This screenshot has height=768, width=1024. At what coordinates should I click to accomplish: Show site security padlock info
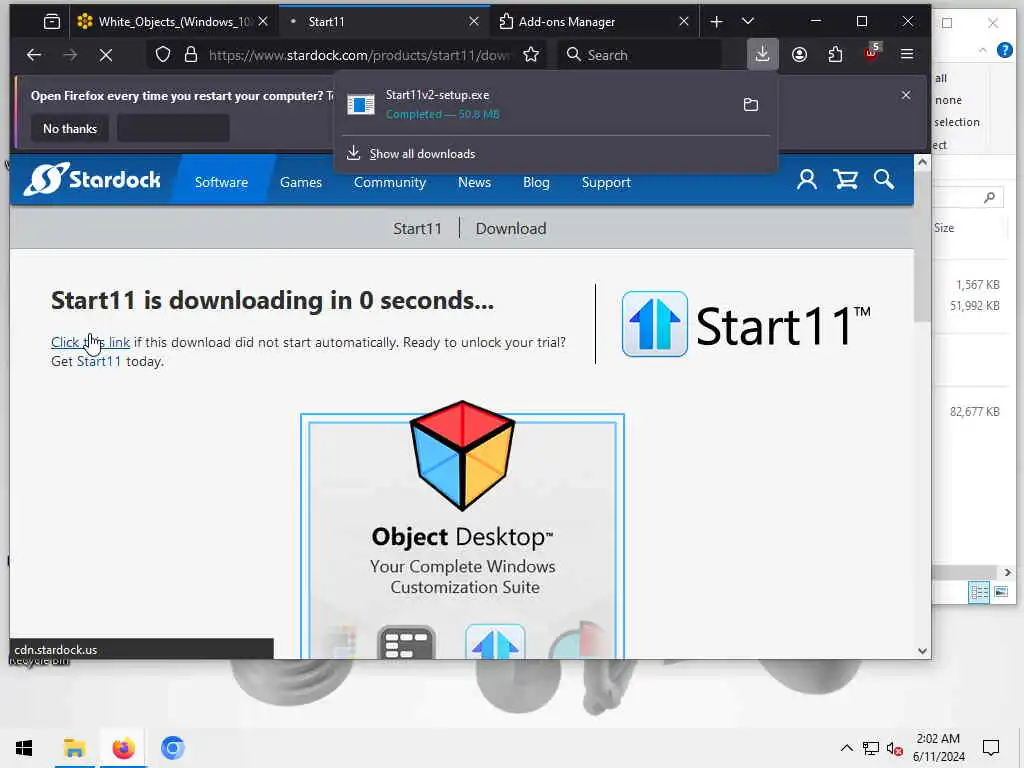[x=191, y=55]
